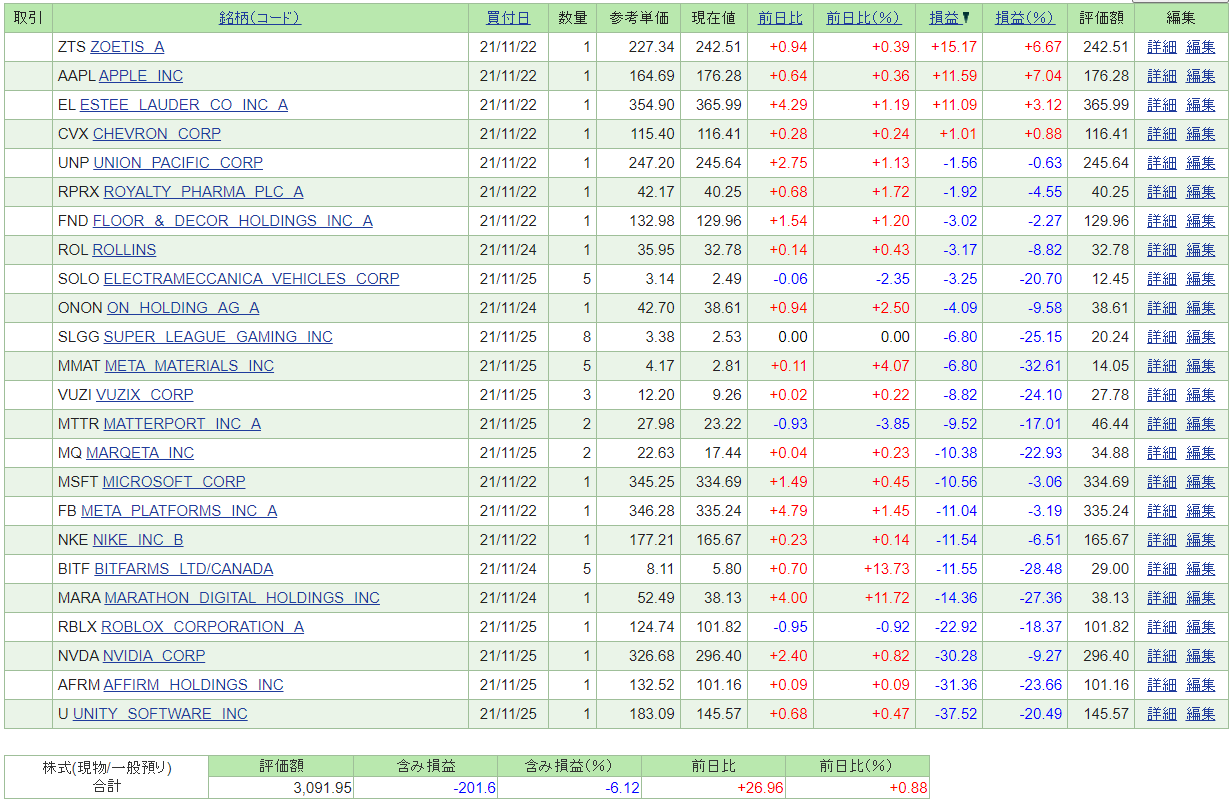Click 詳細 for AAPL row

tap(1162, 76)
